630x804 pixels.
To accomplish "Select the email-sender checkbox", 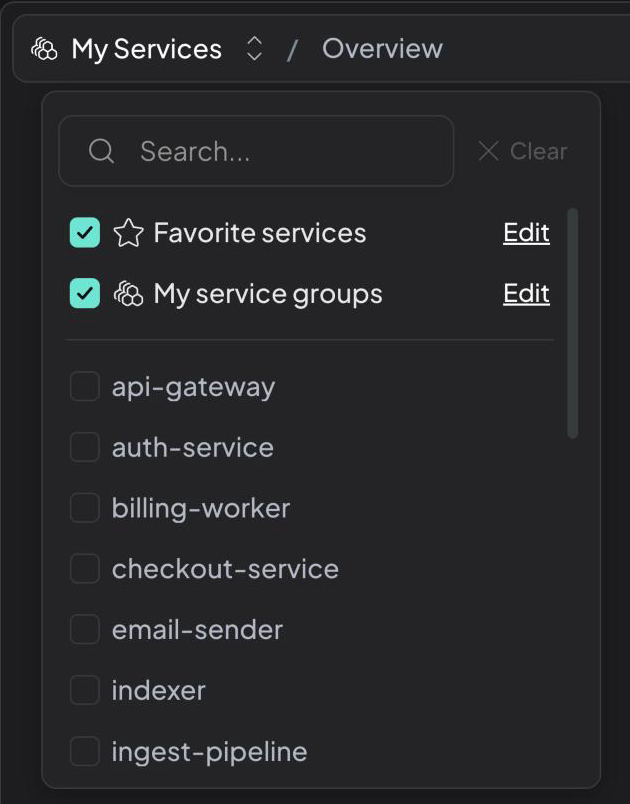I will point(85,629).
